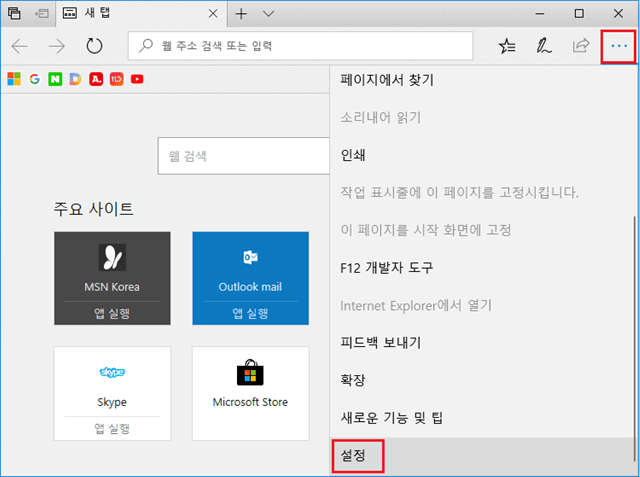
Task: Open the Favorites hub star icon
Action: 507,46
